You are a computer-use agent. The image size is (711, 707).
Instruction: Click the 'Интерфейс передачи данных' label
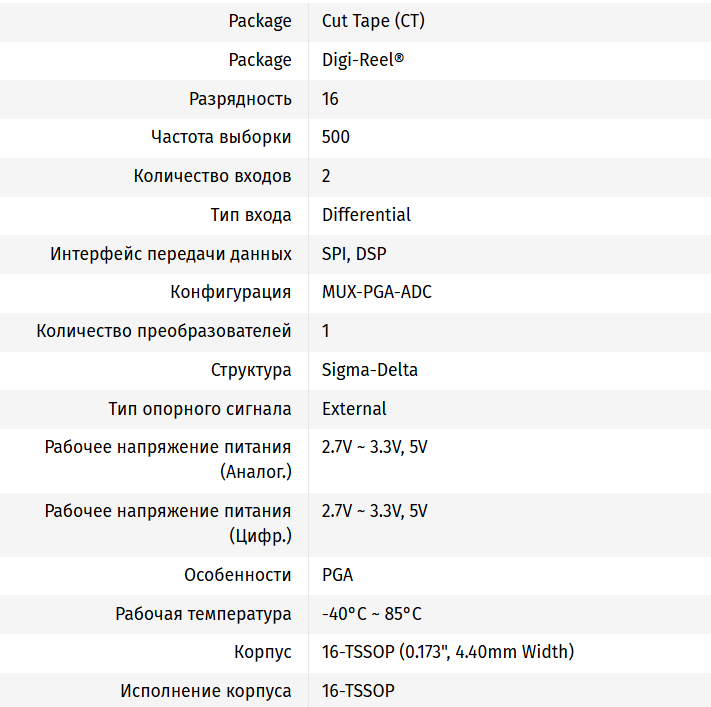coord(171,254)
